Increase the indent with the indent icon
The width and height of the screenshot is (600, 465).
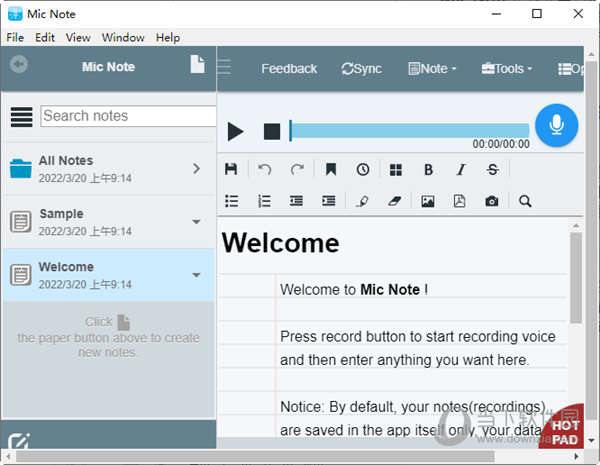(329, 201)
